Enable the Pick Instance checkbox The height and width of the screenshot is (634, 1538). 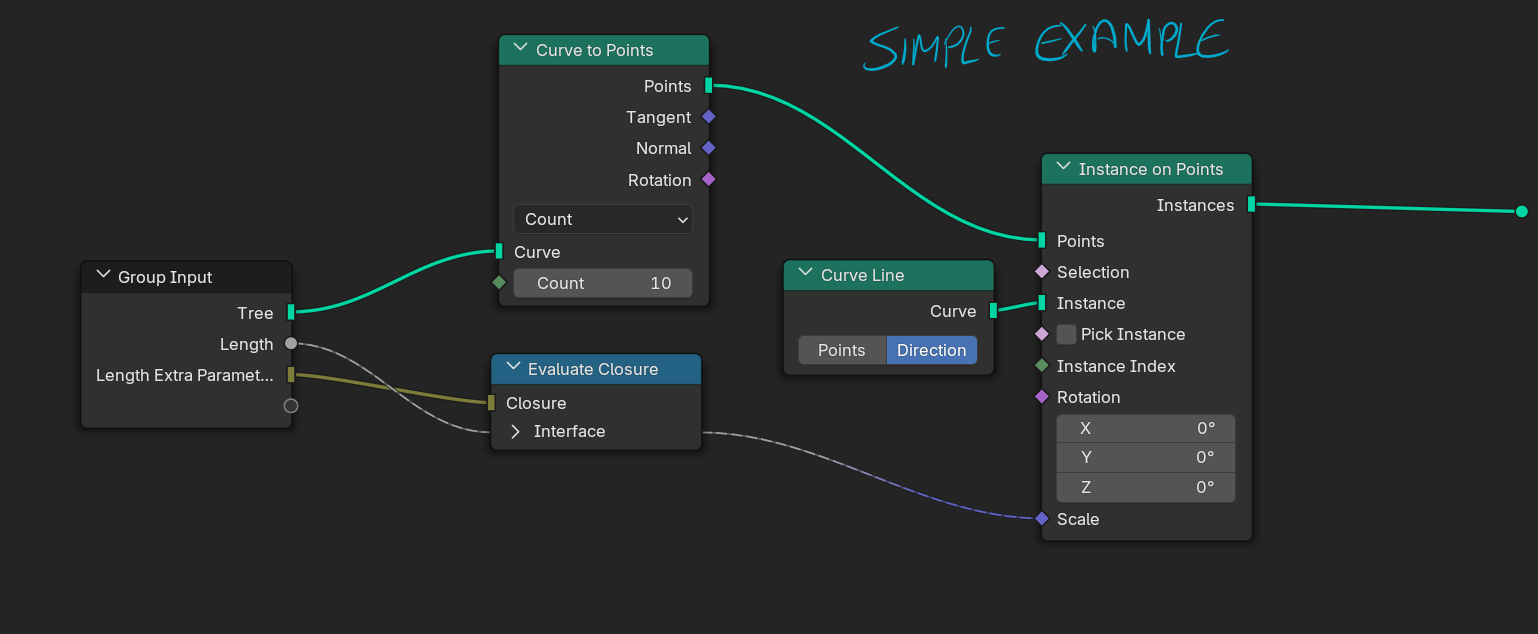1067,334
